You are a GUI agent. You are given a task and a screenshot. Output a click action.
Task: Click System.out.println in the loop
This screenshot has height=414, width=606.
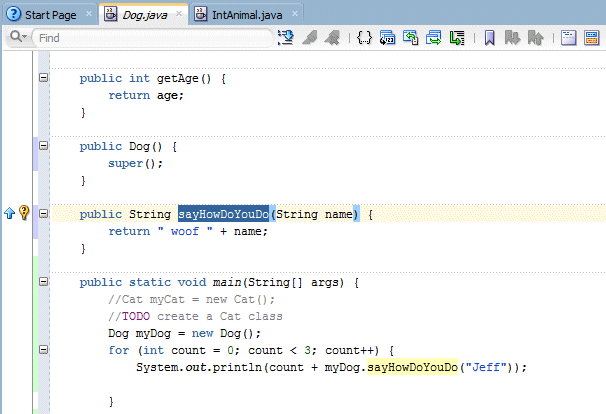tap(199, 367)
